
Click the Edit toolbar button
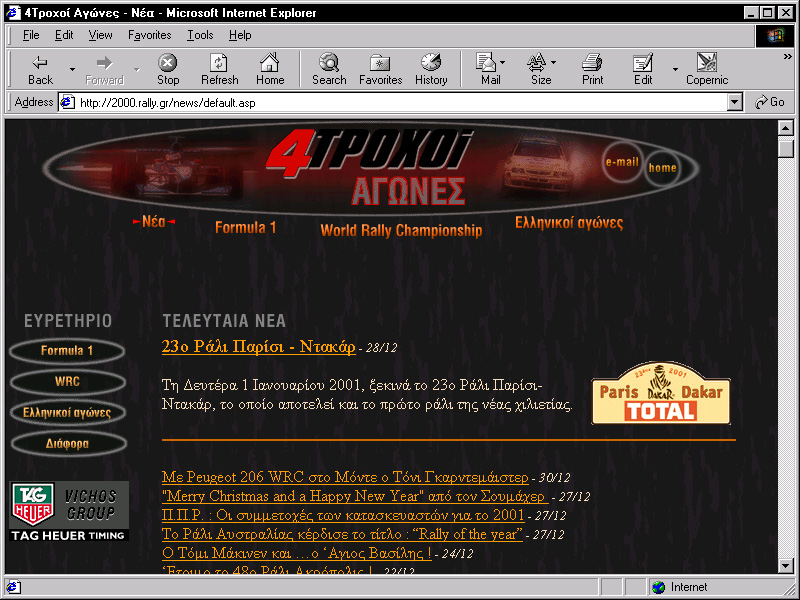tap(643, 69)
